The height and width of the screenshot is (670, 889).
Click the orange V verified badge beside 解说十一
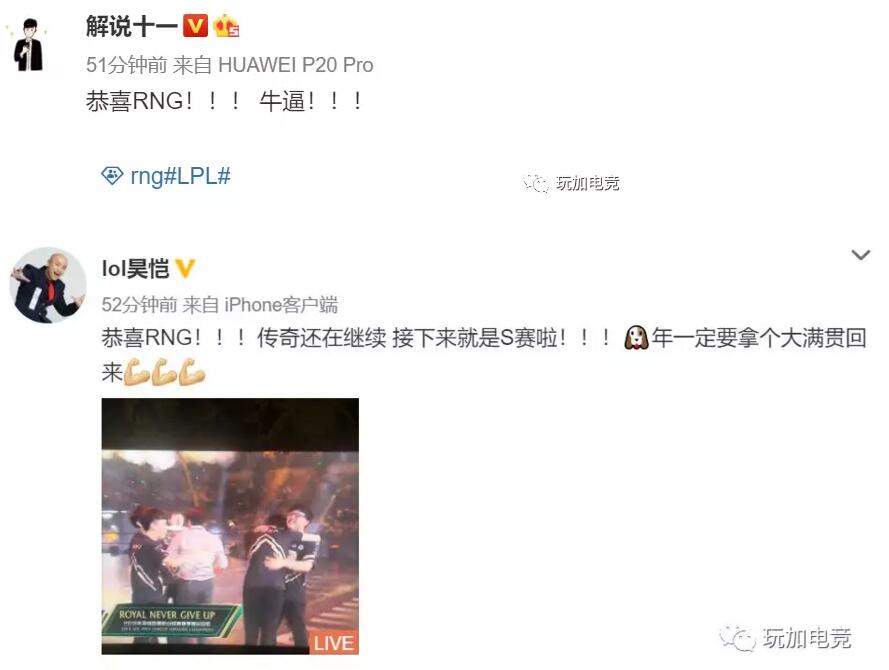coord(195,26)
